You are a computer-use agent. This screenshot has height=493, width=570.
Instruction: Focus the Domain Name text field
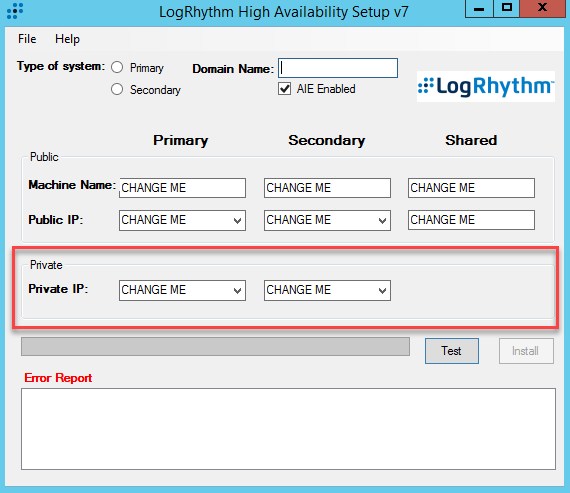338,68
